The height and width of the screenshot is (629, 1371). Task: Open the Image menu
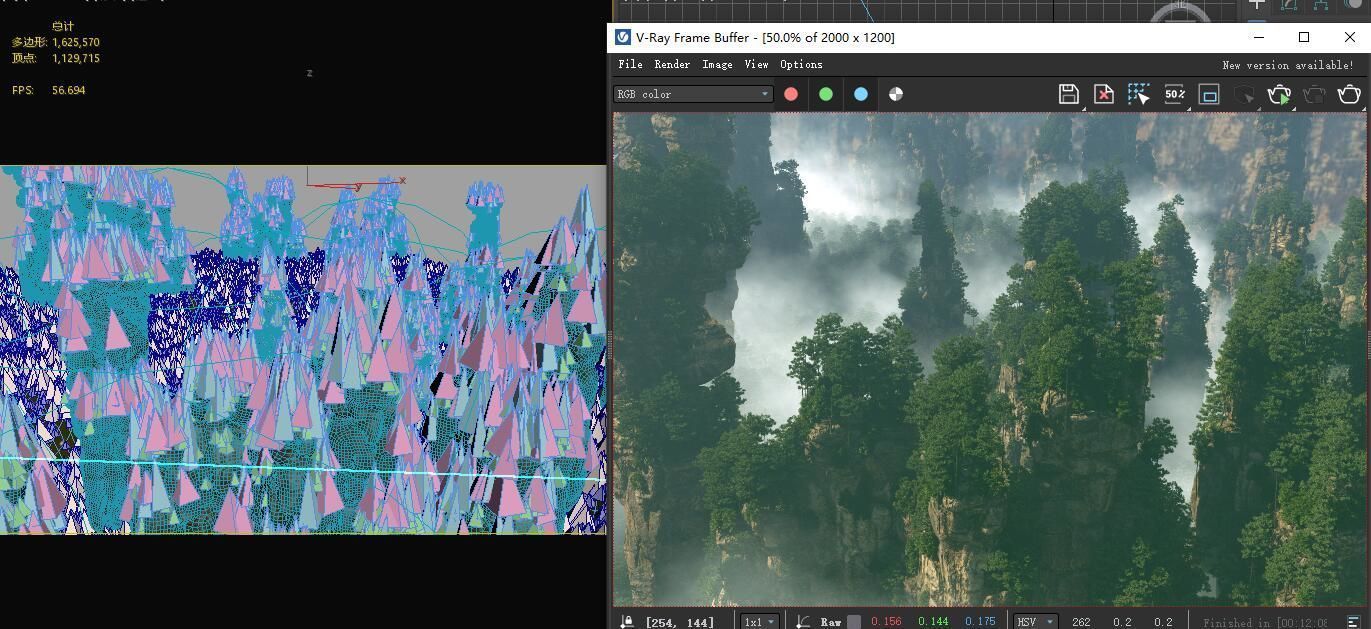click(x=717, y=64)
